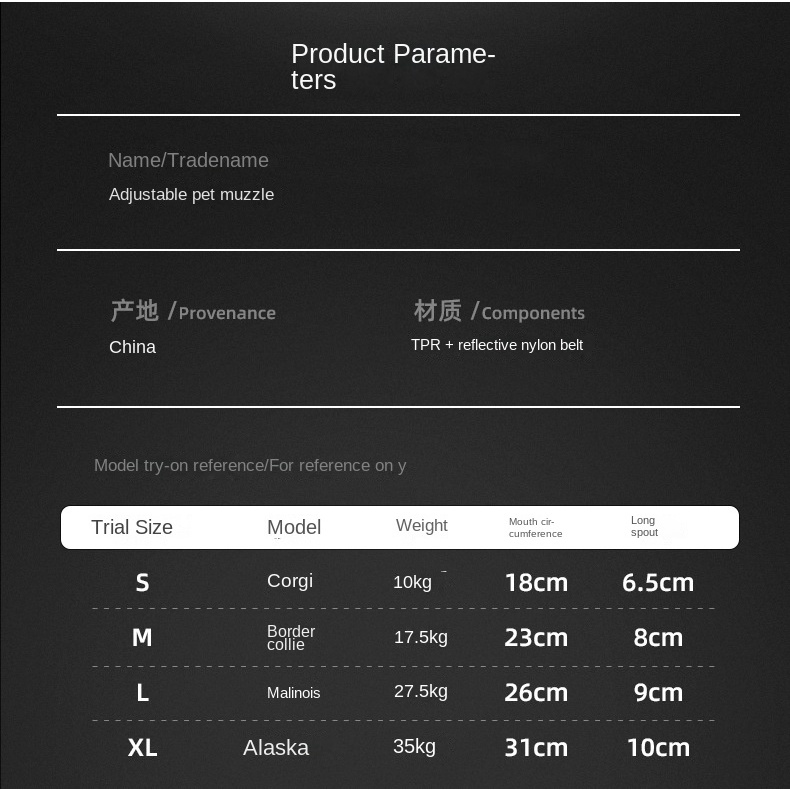Click the Weight column header
This screenshot has height=790, width=790.
[422, 525]
